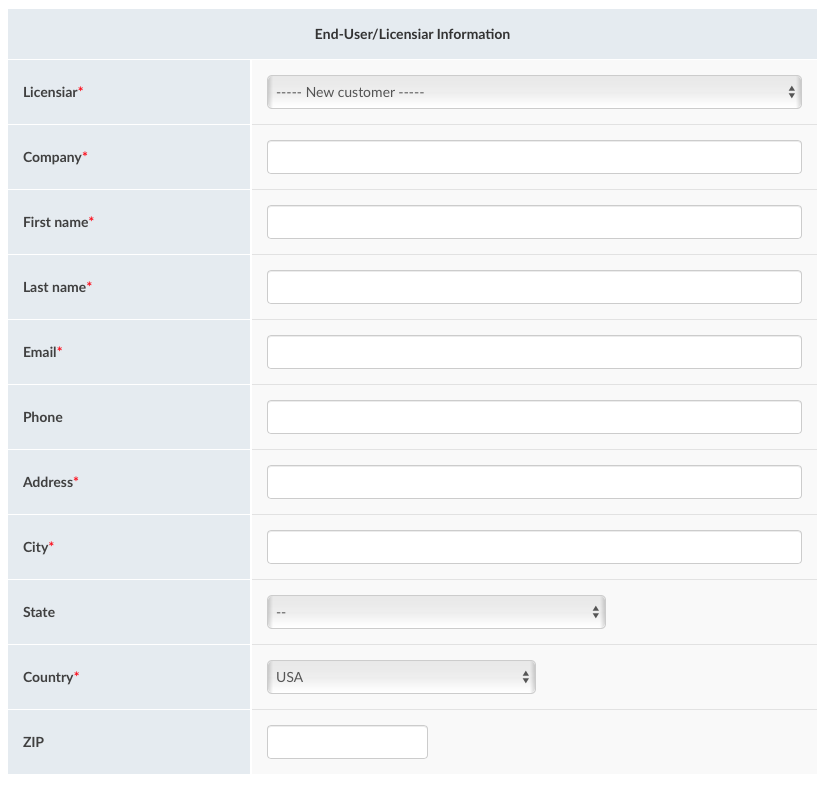Select the City input box

pos(534,547)
